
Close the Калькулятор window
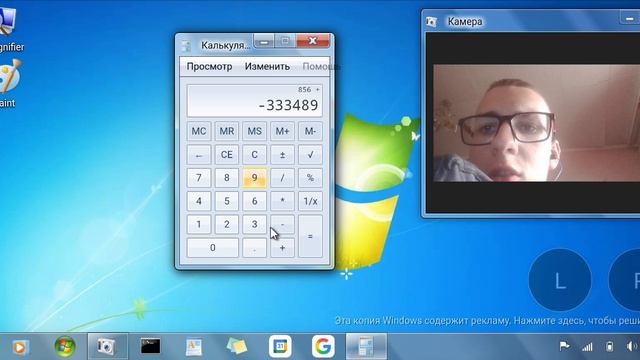click(x=313, y=41)
